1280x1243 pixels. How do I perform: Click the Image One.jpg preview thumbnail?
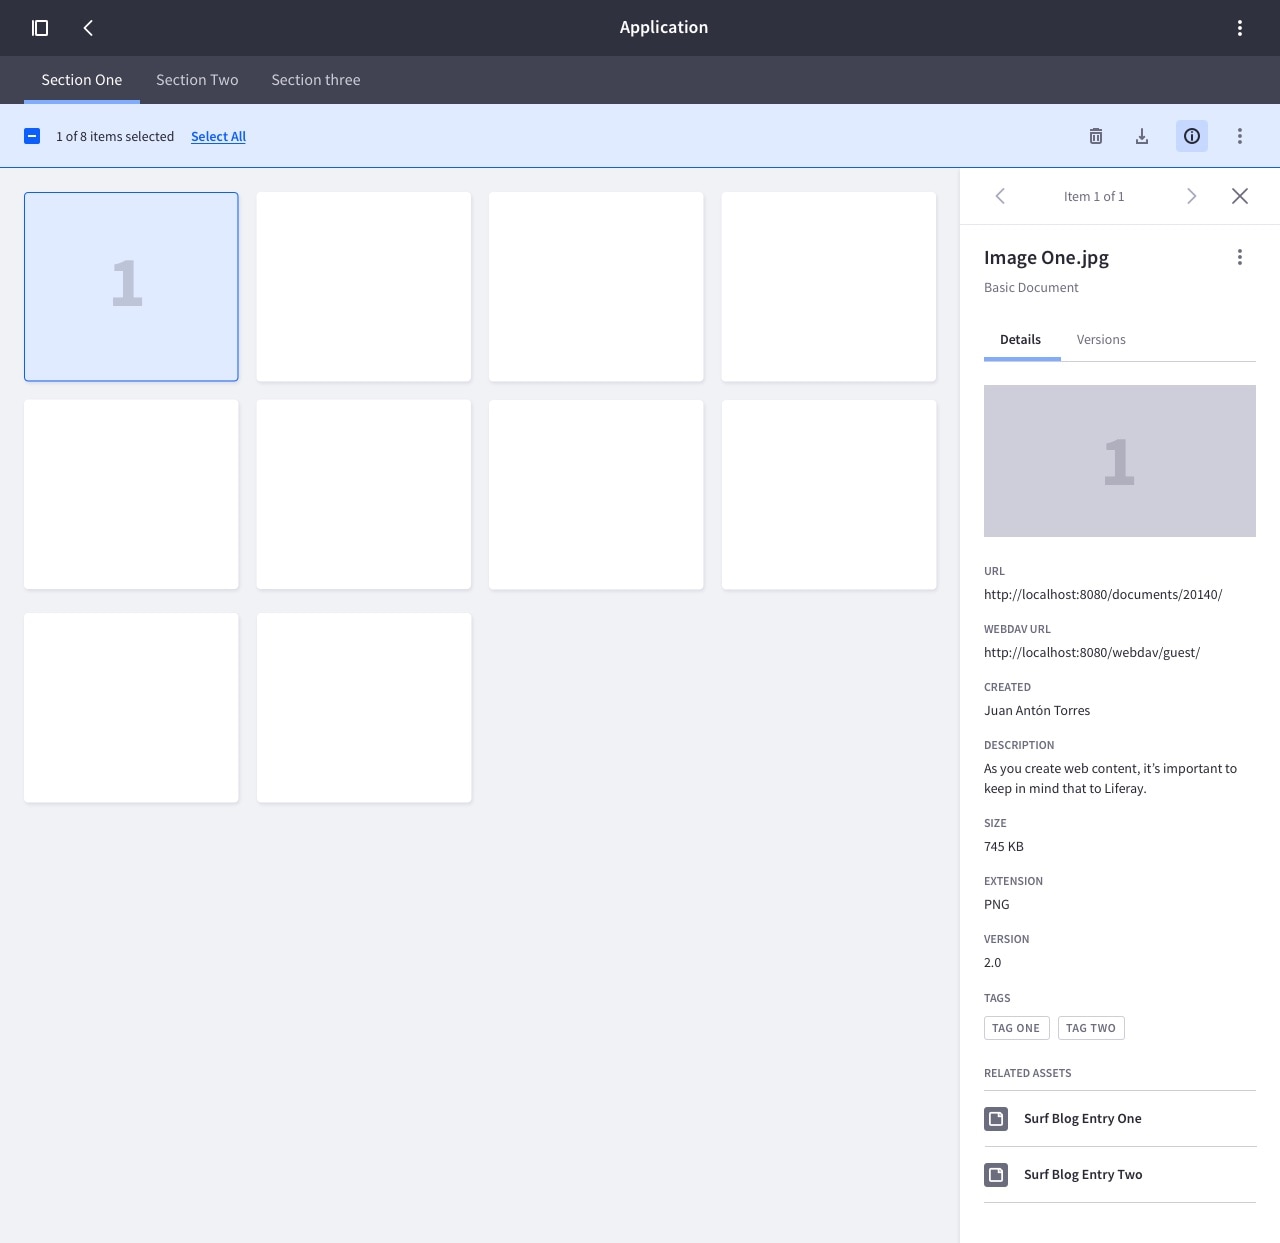coord(1119,461)
